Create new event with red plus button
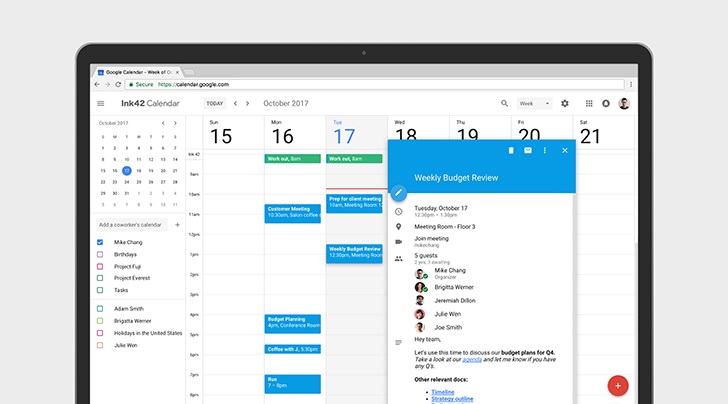The height and width of the screenshot is (404, 728). click(618, 385)
